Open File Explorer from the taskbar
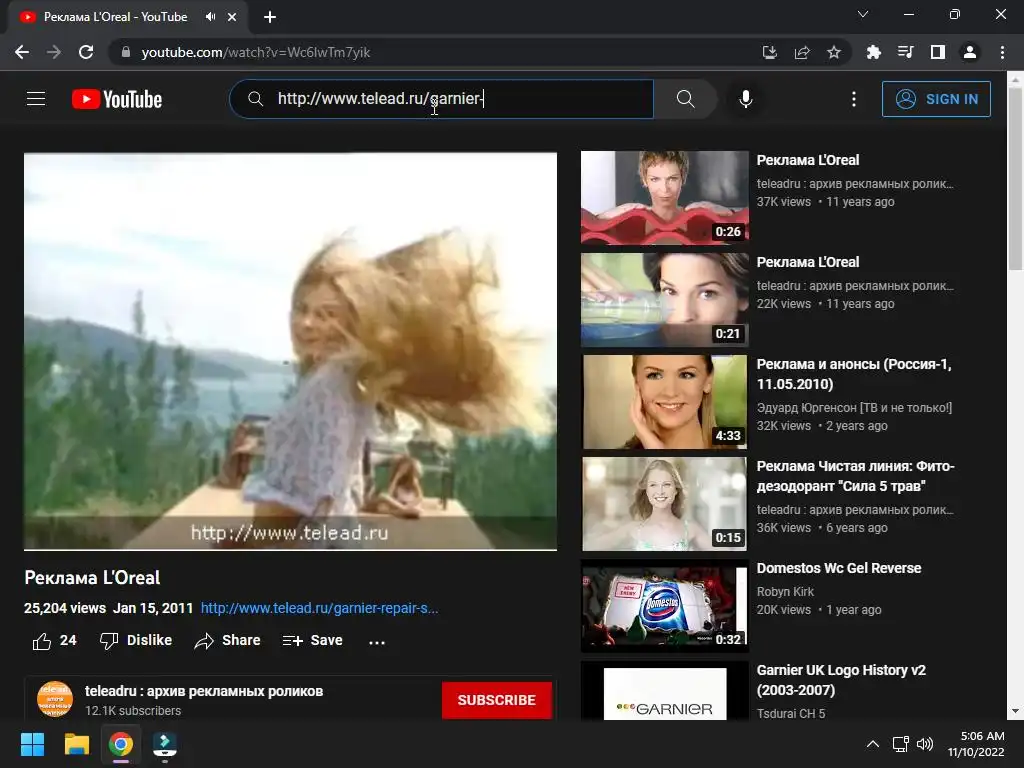1024x768 pixels. 76,744
